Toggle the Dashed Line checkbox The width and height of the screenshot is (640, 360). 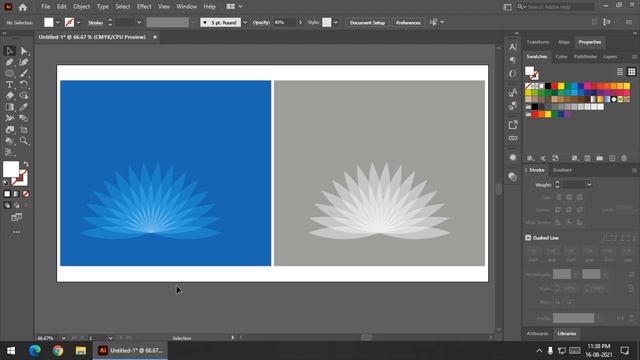(528, 238)
